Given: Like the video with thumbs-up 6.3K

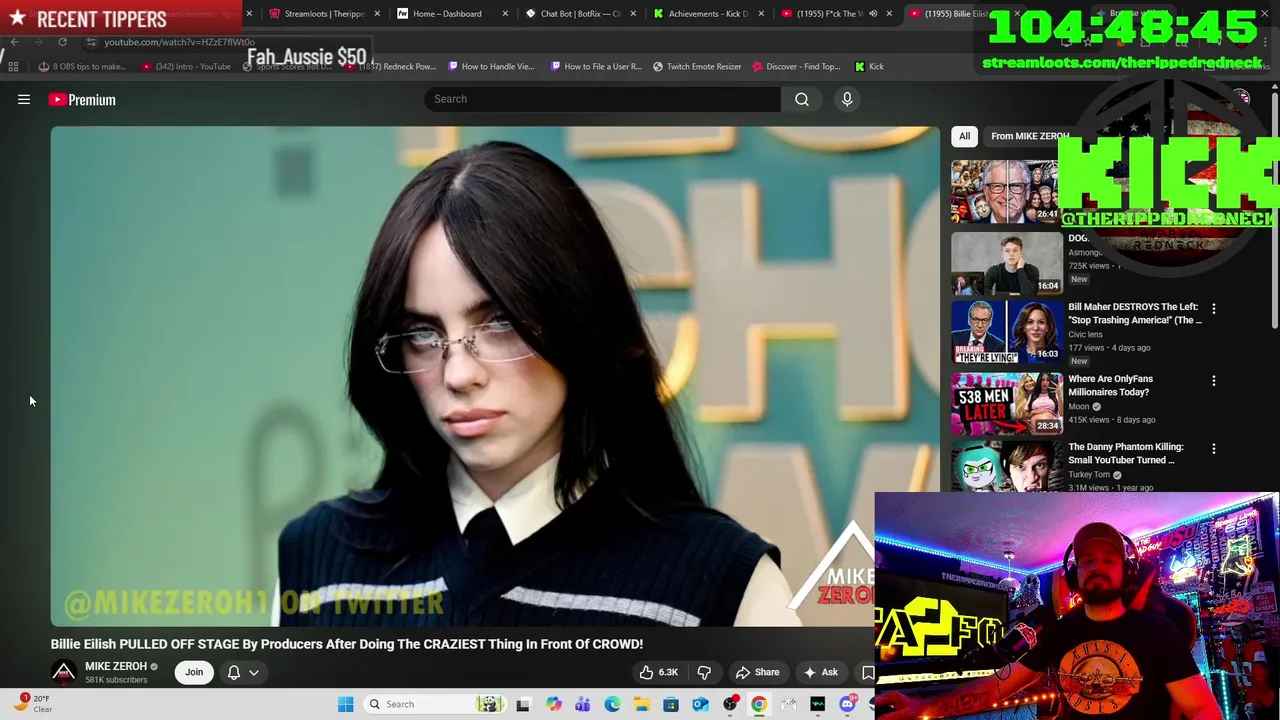Looking at the screenshot, I should pos(659,672).
